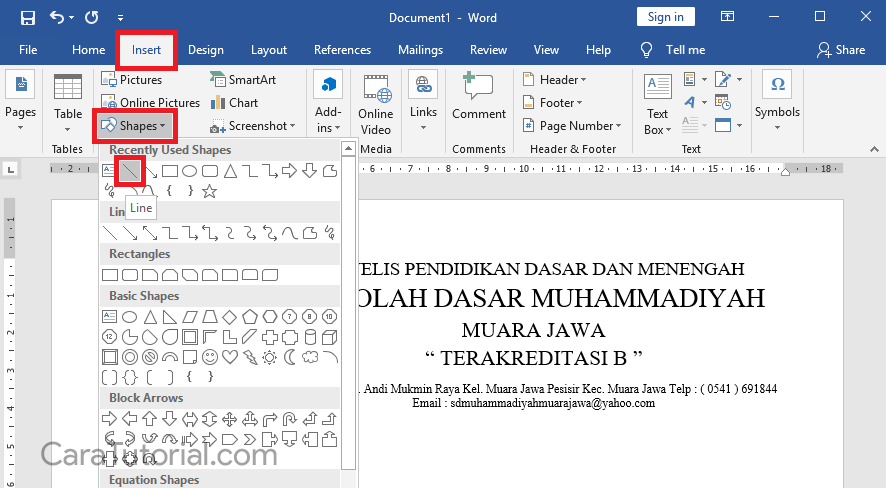Image resolution: width=886 pixels, height=488 pixels.
Task: Select the right-pointing block arrow in Block Arrows
Action: click(110, 419)
